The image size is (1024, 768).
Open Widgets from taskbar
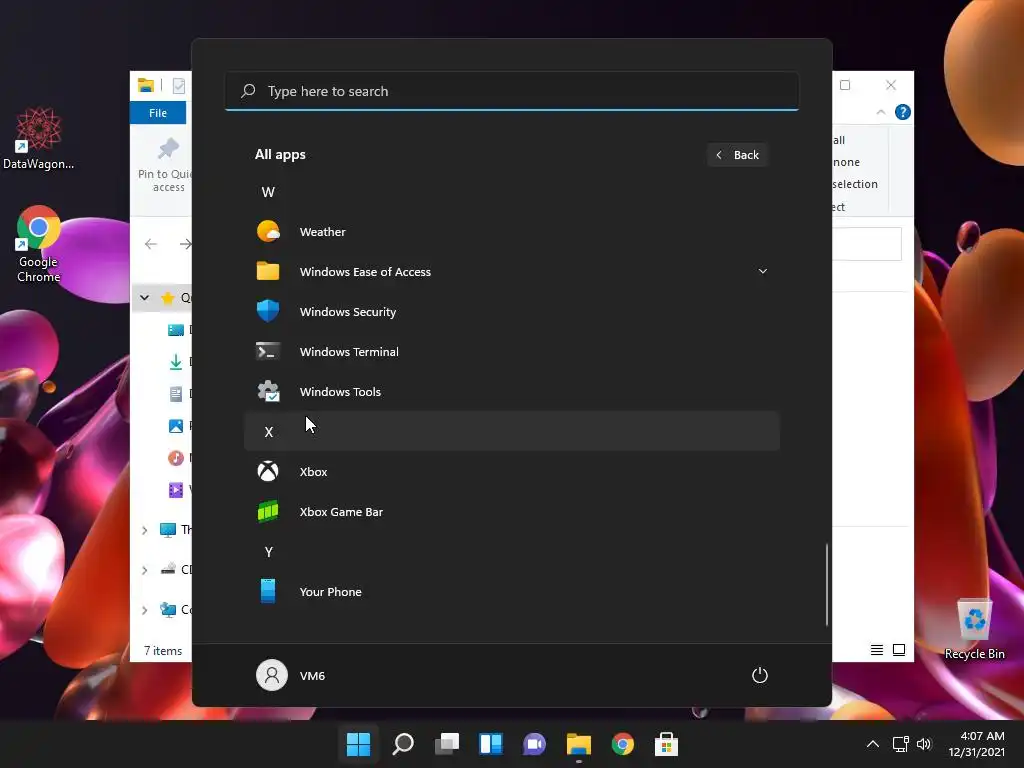pos(490,744)
